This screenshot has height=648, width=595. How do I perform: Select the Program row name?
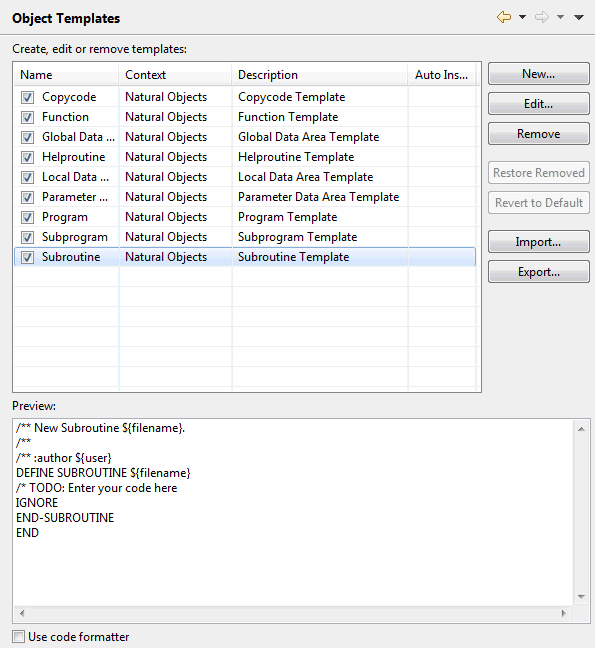coord(65,217)
